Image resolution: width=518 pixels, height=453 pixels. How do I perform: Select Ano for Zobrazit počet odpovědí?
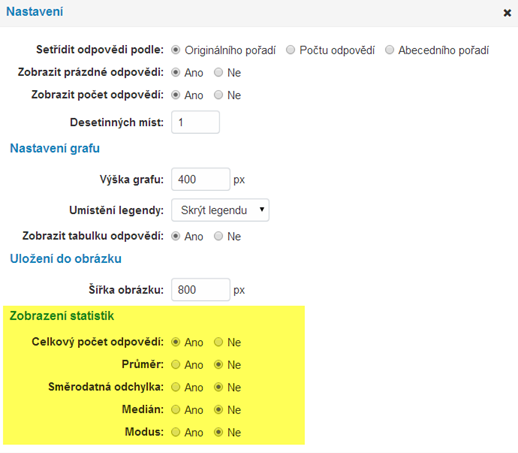point(176,95)
